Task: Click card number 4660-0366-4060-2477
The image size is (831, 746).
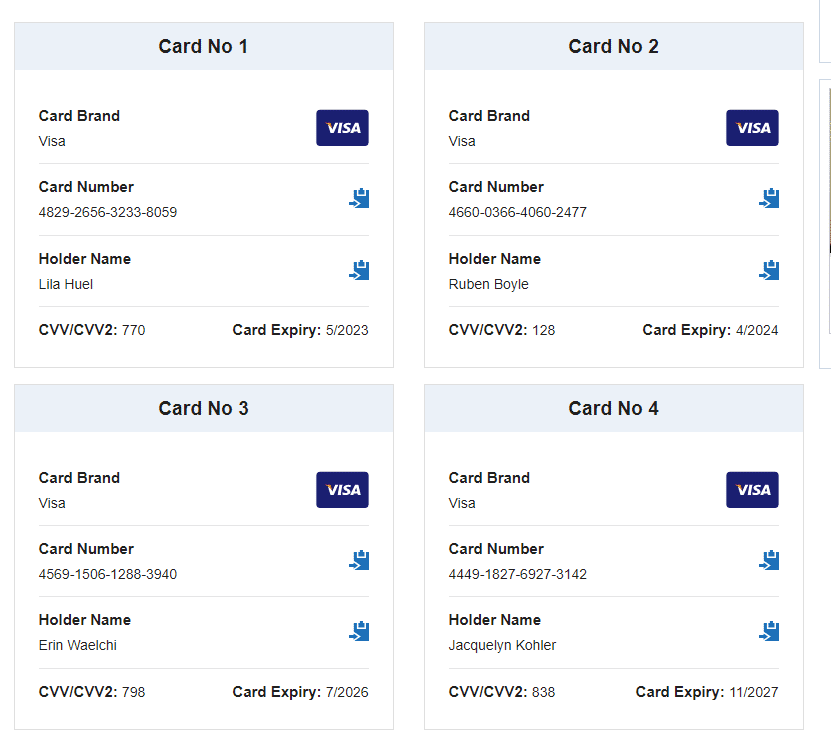Action: pyautogui.click(x=518, y=212)
